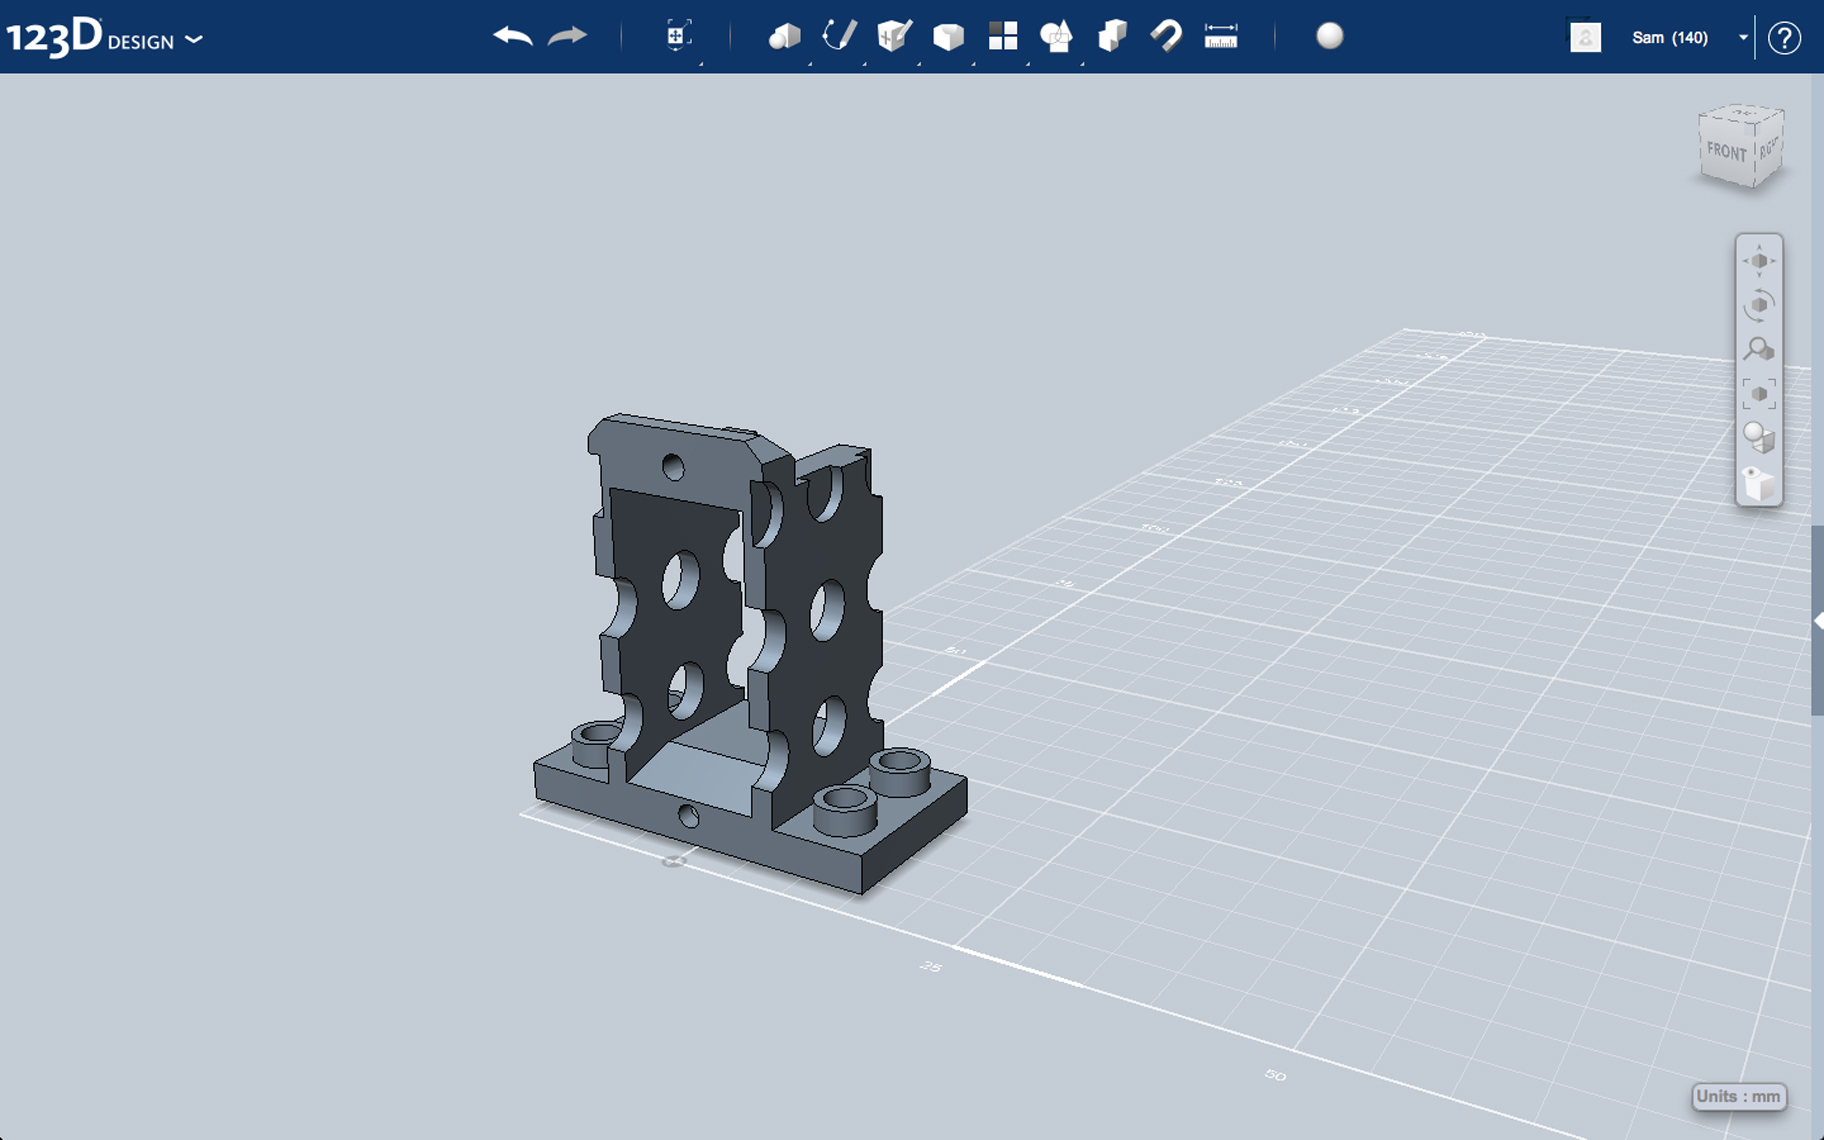
Task: Select the Orbit navigation tool
Action: click(1759, 305)
